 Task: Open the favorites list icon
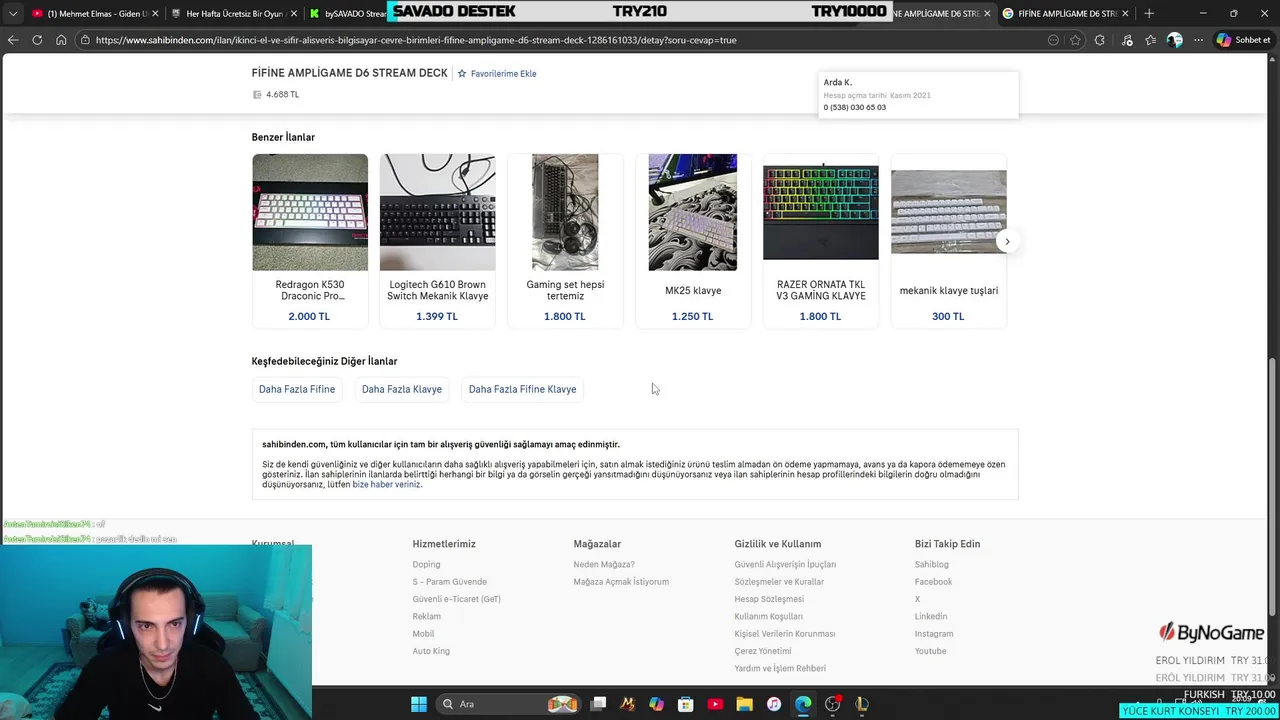coord(1150,40)
